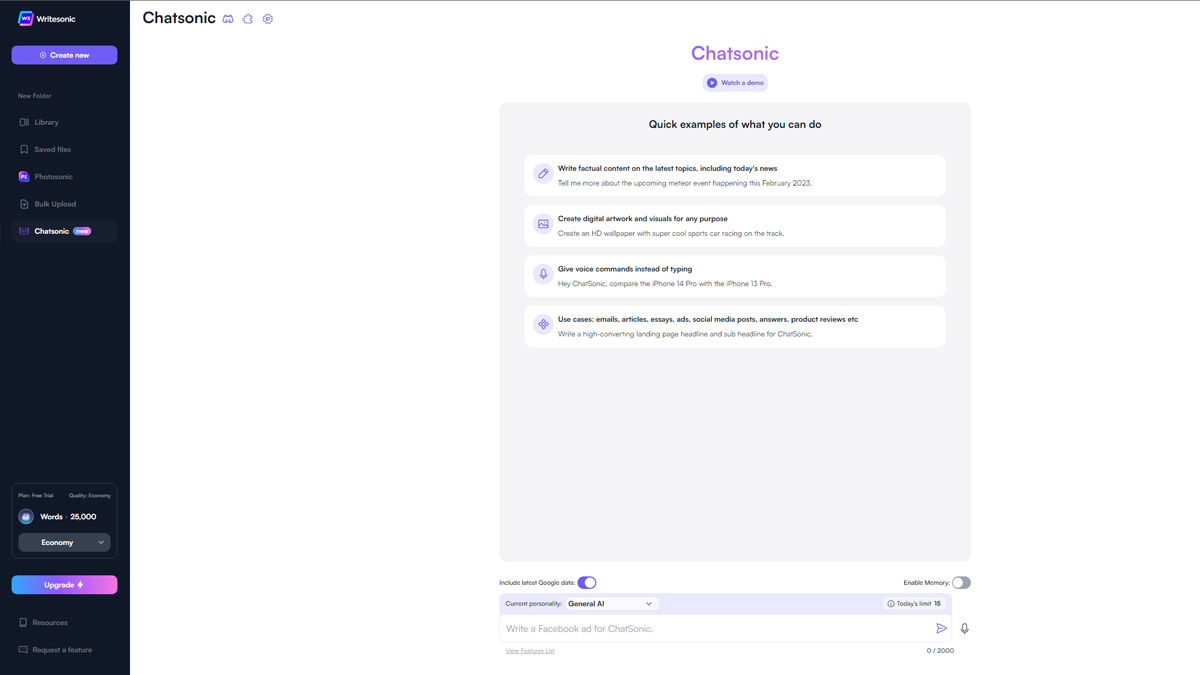
Task: Click the Writesonic logo
Action: (x=26, y=19)
